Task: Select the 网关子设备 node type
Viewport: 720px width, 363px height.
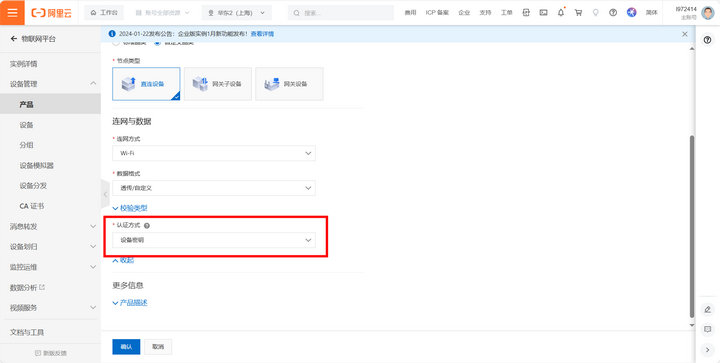Action: pos(218,84)
